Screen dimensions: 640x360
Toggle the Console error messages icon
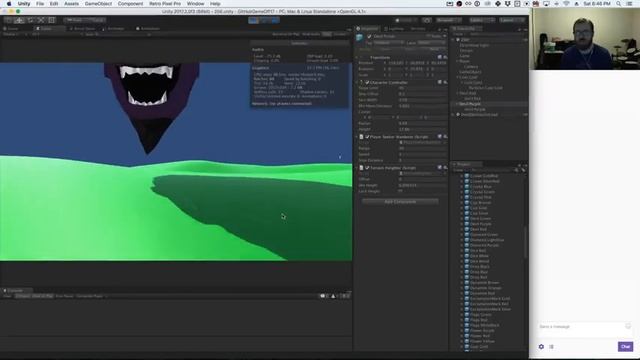point(345,296)
